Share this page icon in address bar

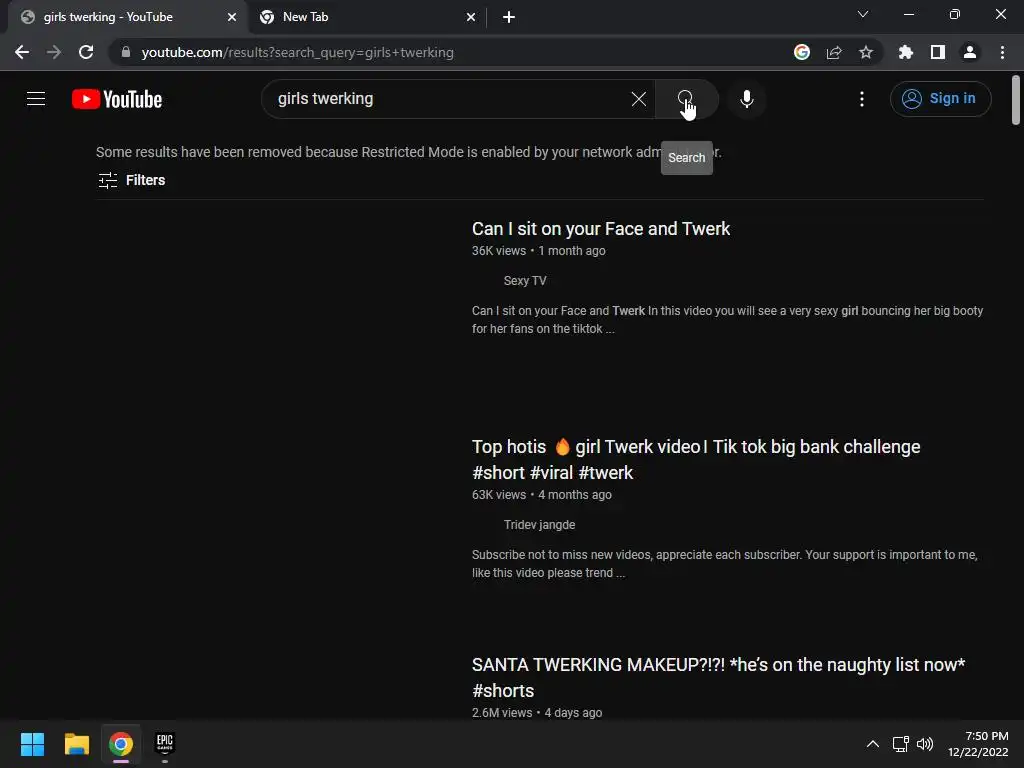coord(834,52)
